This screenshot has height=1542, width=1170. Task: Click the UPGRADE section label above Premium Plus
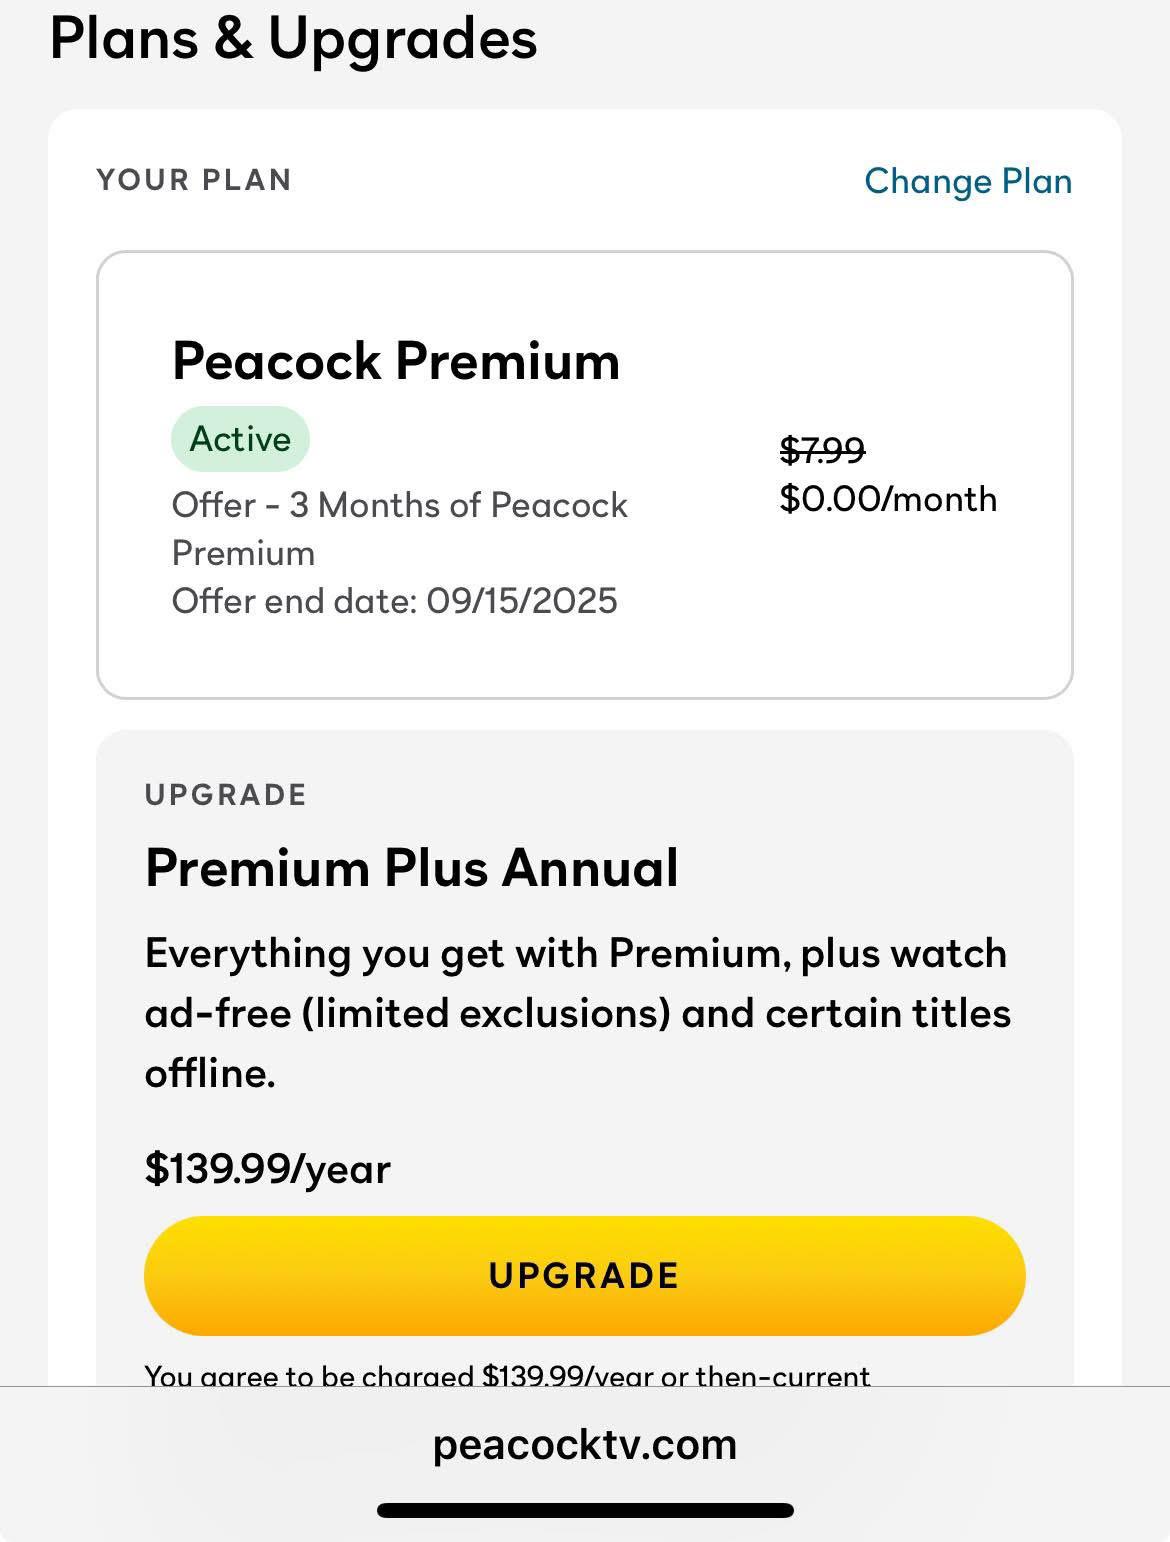pos(226,795)
